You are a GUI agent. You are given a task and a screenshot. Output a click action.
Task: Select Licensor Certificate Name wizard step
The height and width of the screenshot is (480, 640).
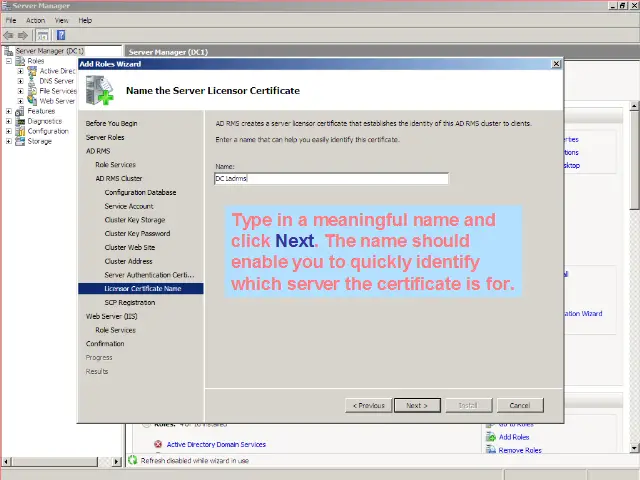141,289
